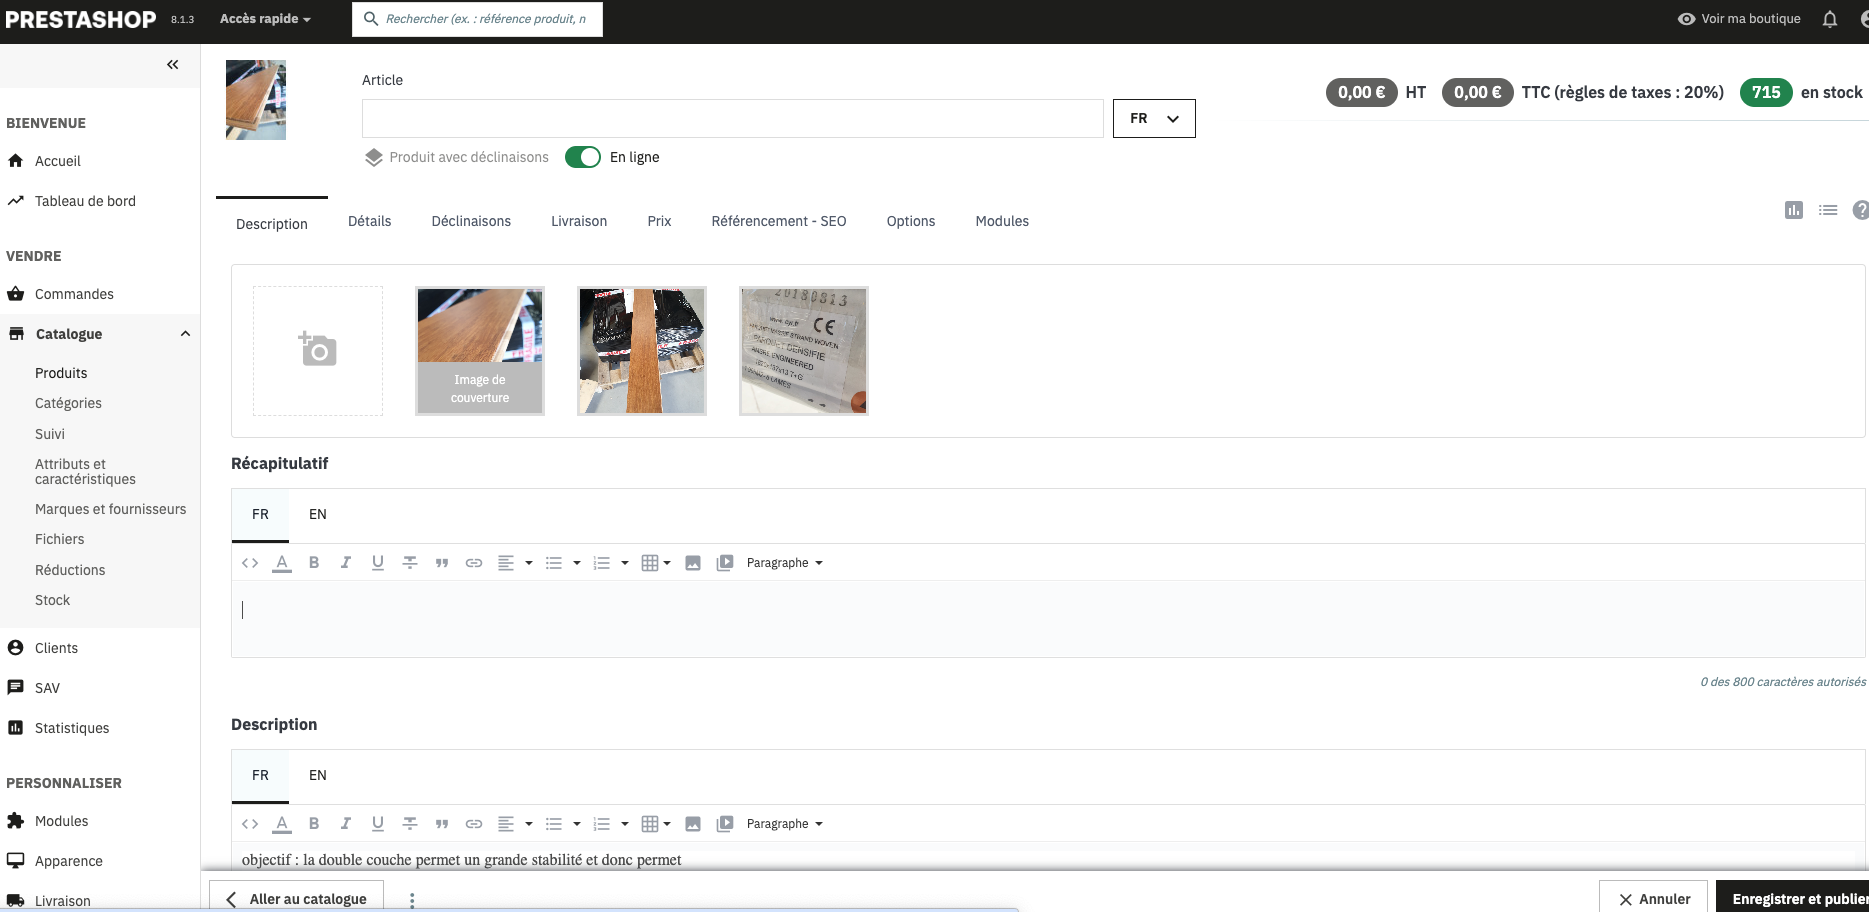
Task: Switch to the Livraison tab
Action: click(x=579, y=221)
